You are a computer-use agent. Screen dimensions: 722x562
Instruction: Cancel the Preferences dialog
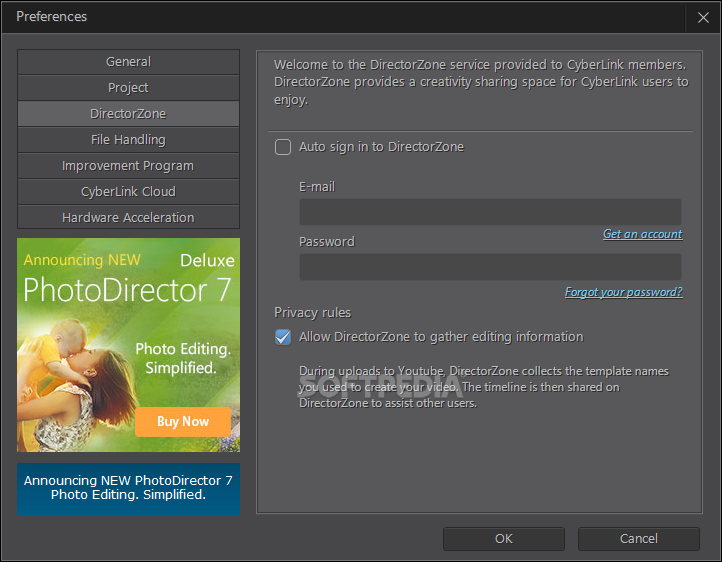point(639,539)
